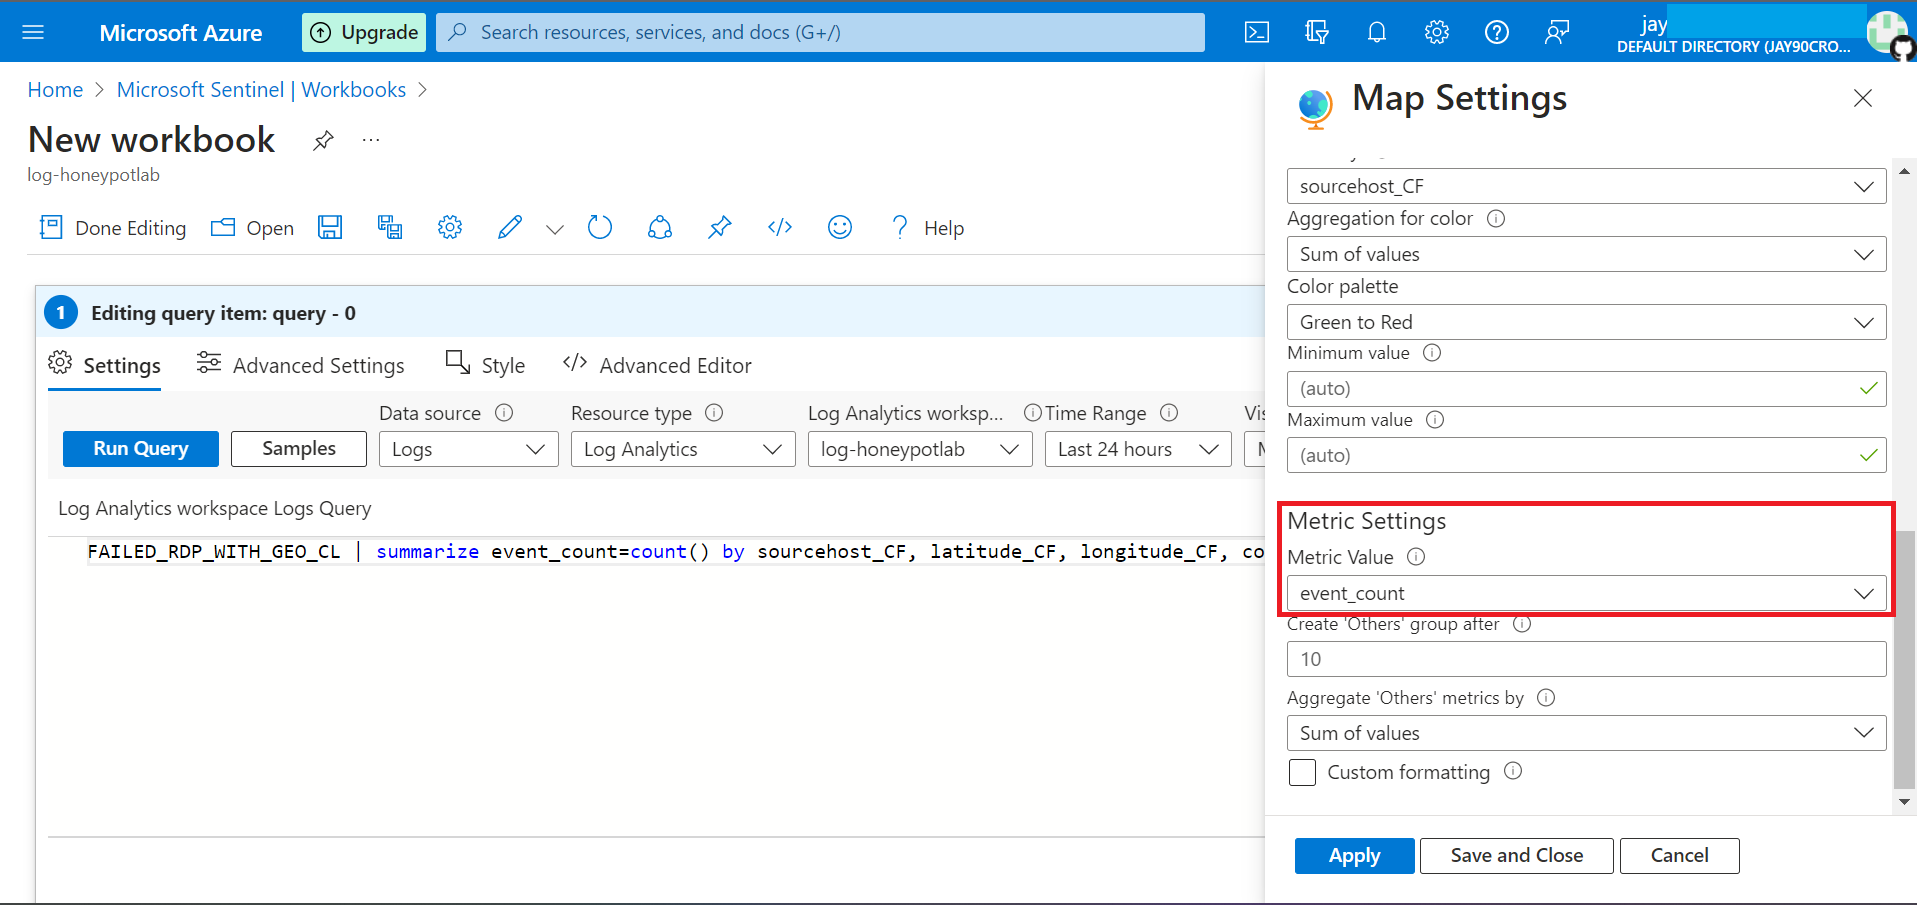
Task: Click the Save workbook icon
Action: coord(330,227)
